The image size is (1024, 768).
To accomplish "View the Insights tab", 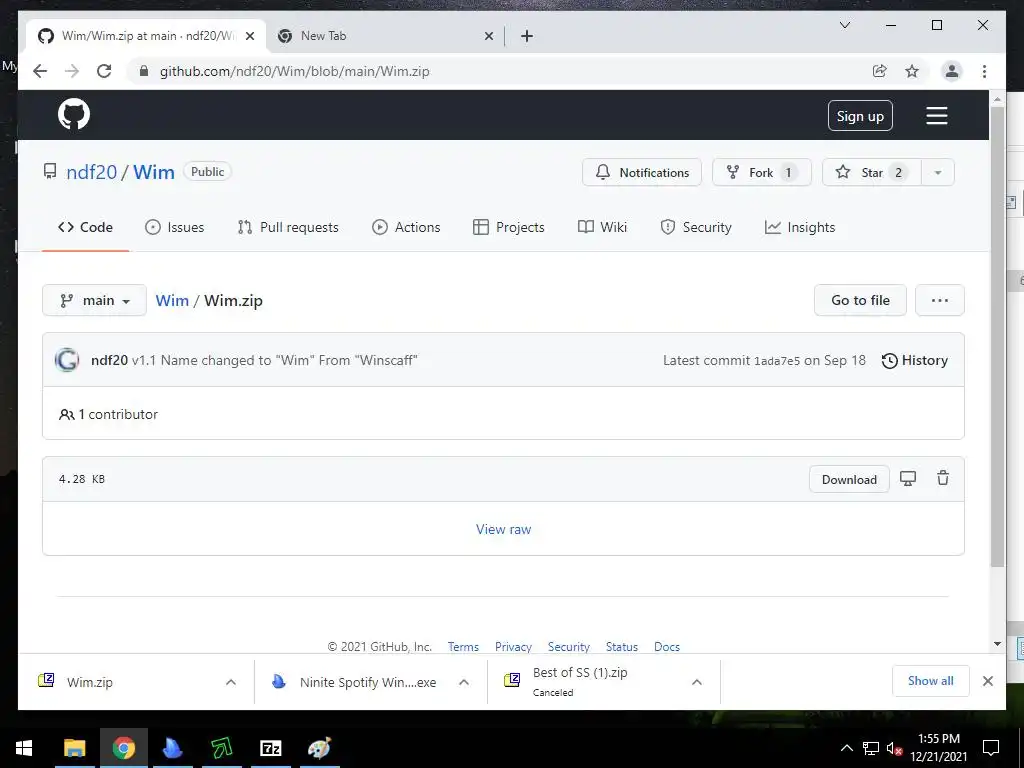I will [x=800, y=227].
